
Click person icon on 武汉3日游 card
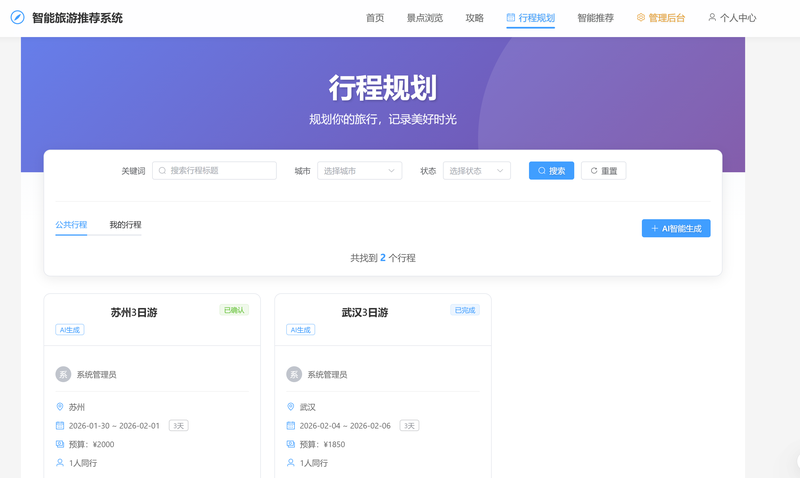291,463
